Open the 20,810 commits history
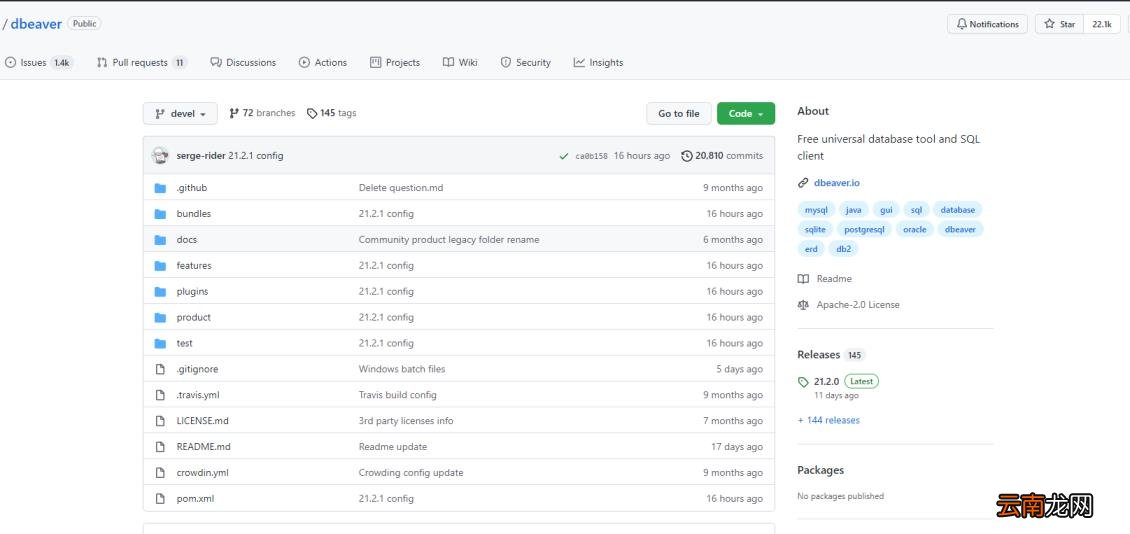This screenshot has width=1130, height=534. click(722, 156)
